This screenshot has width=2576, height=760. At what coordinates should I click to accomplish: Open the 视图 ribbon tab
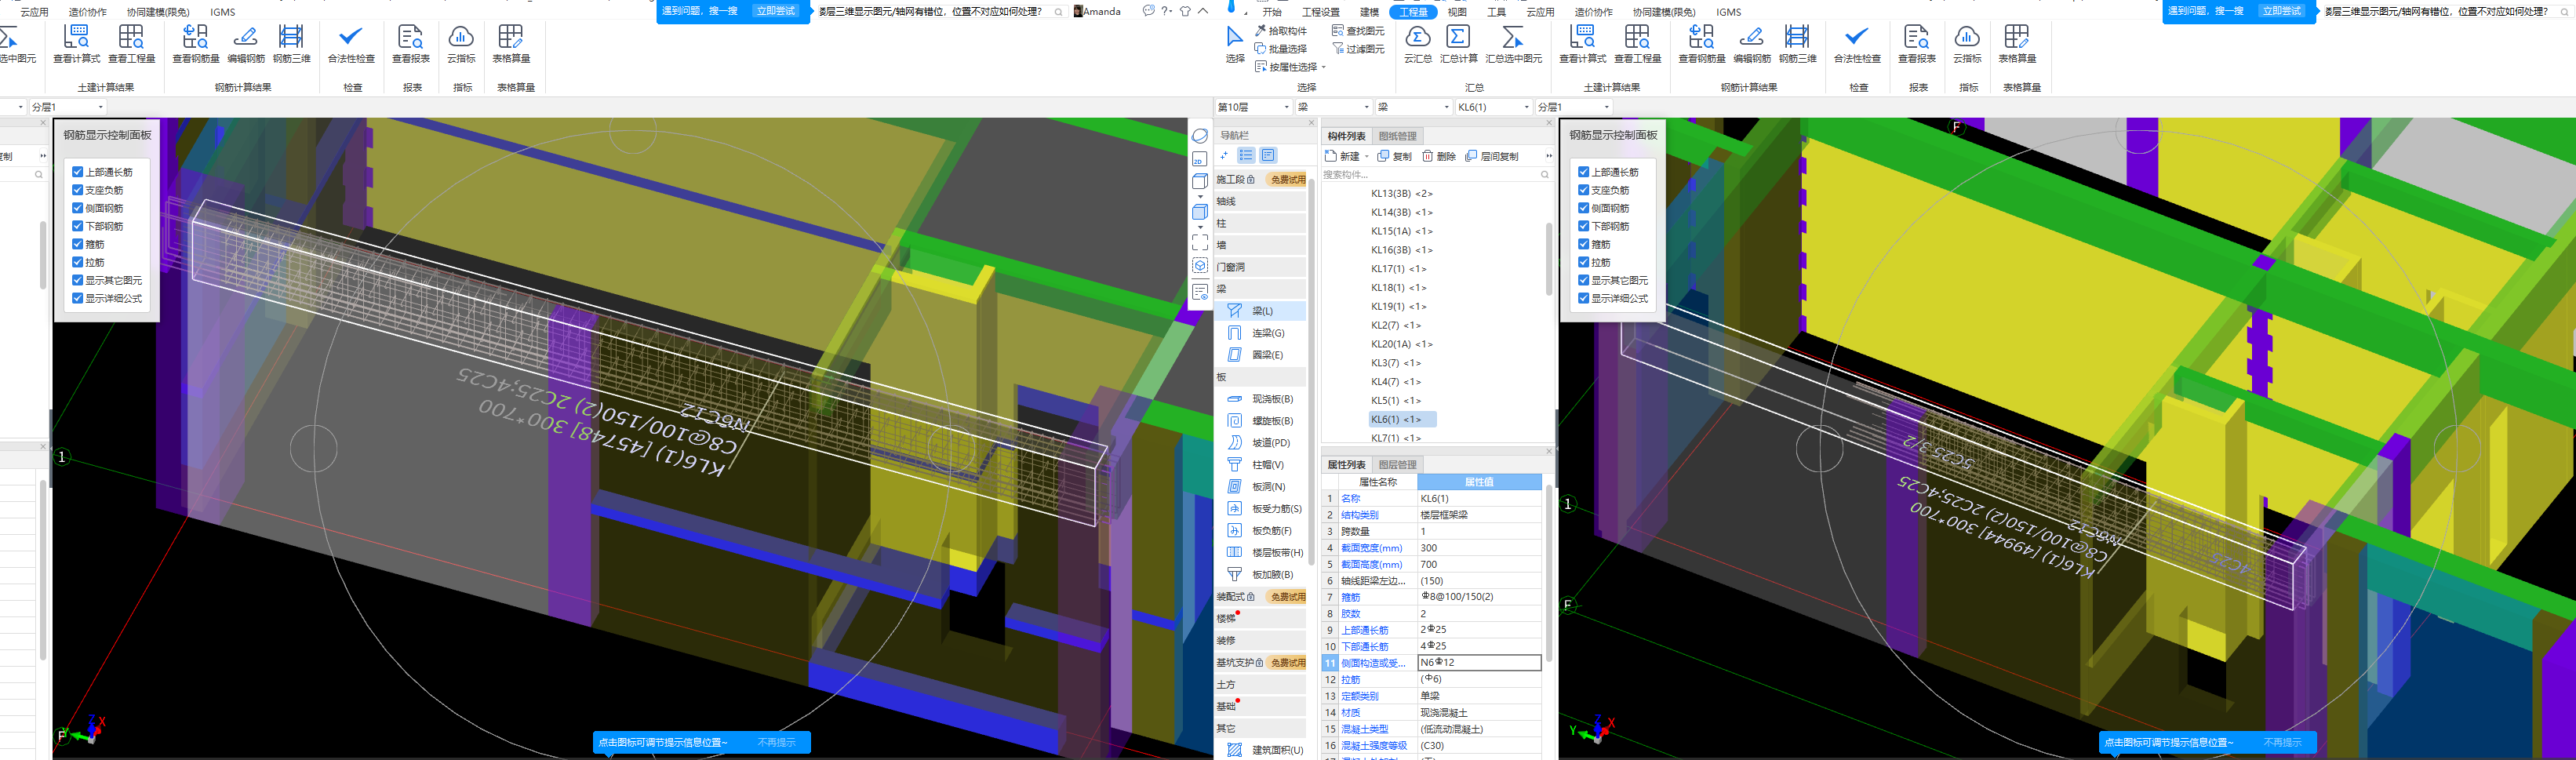click(1457, 12)
